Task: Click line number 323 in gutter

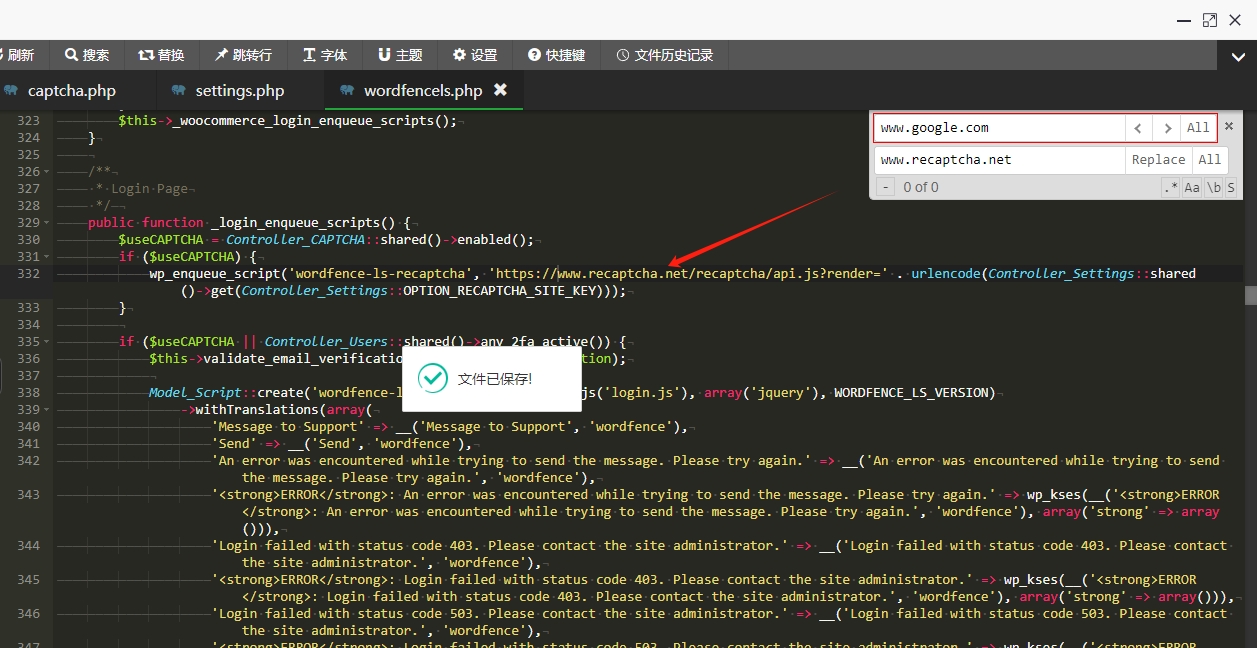Action: (28, 121)
